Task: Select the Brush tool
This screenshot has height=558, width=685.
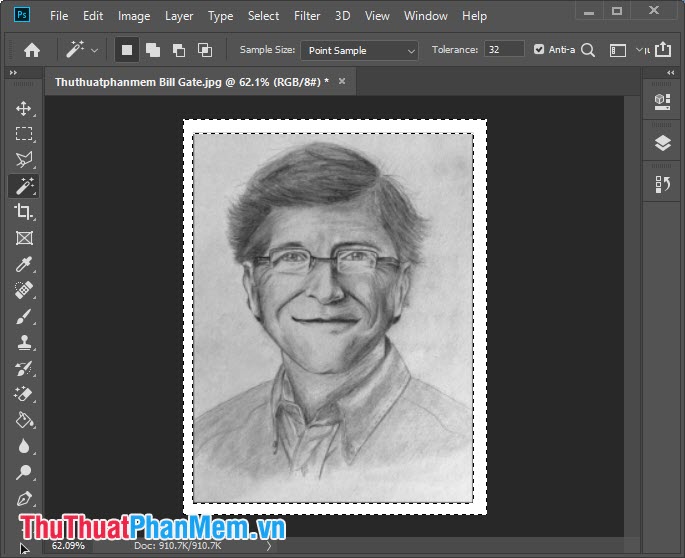Action: click(x=24, y=316)
